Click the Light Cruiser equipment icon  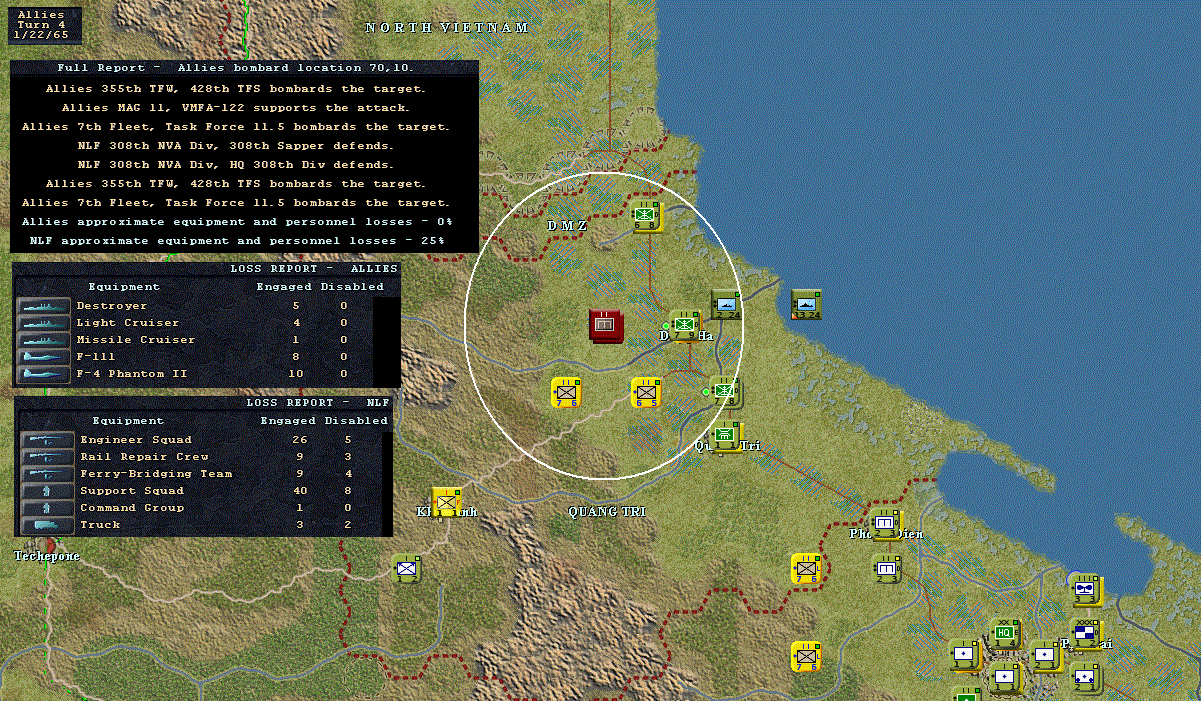click(x=44, y=323)
